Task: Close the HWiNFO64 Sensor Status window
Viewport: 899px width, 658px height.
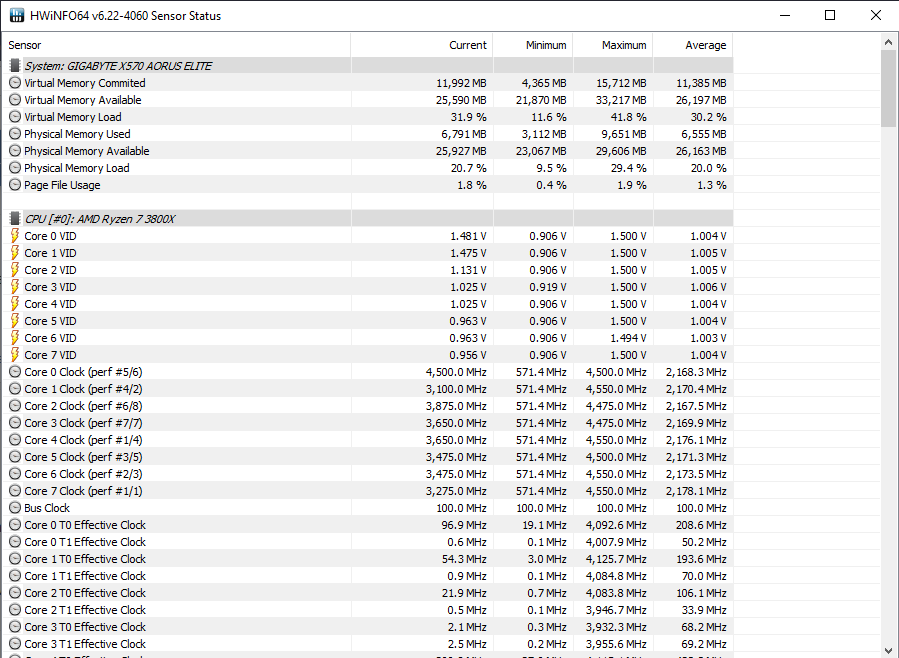Action: (x=875, y=15)
